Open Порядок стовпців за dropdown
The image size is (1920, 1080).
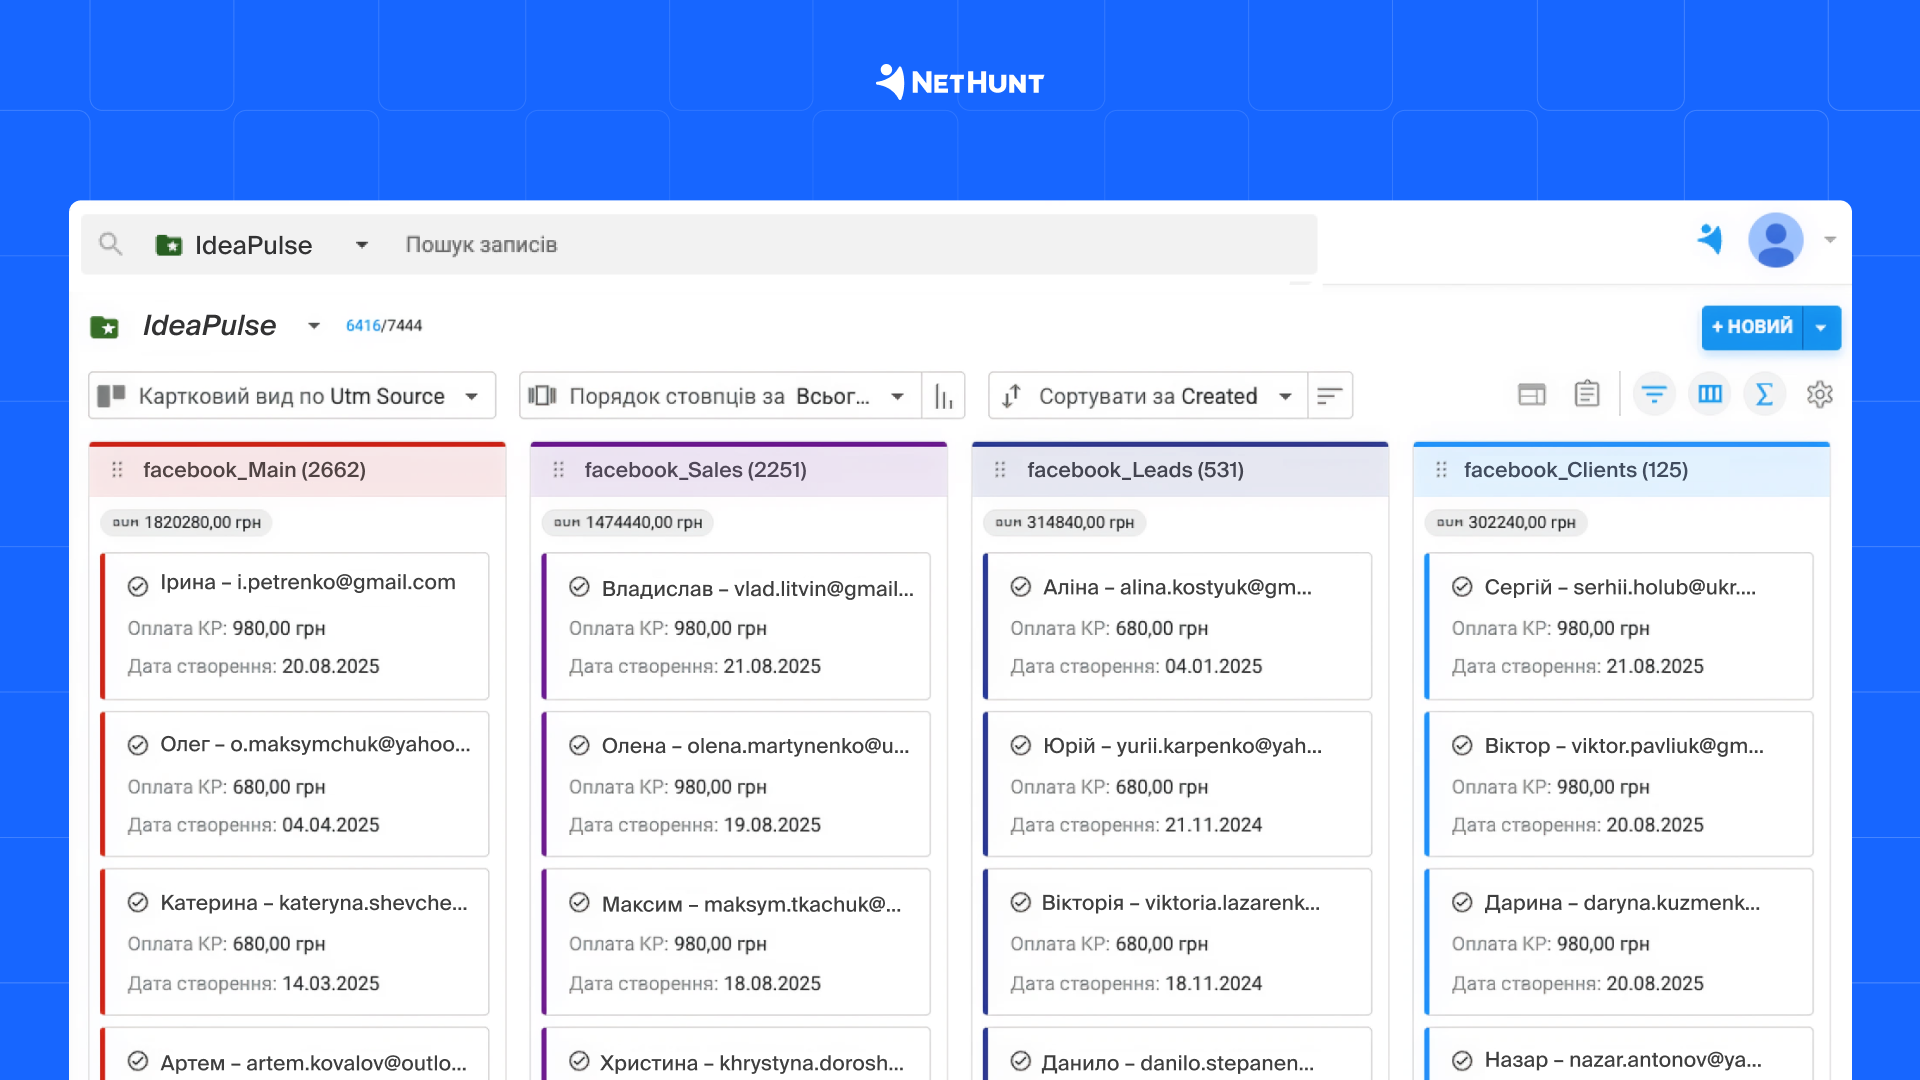coord(720,396)
